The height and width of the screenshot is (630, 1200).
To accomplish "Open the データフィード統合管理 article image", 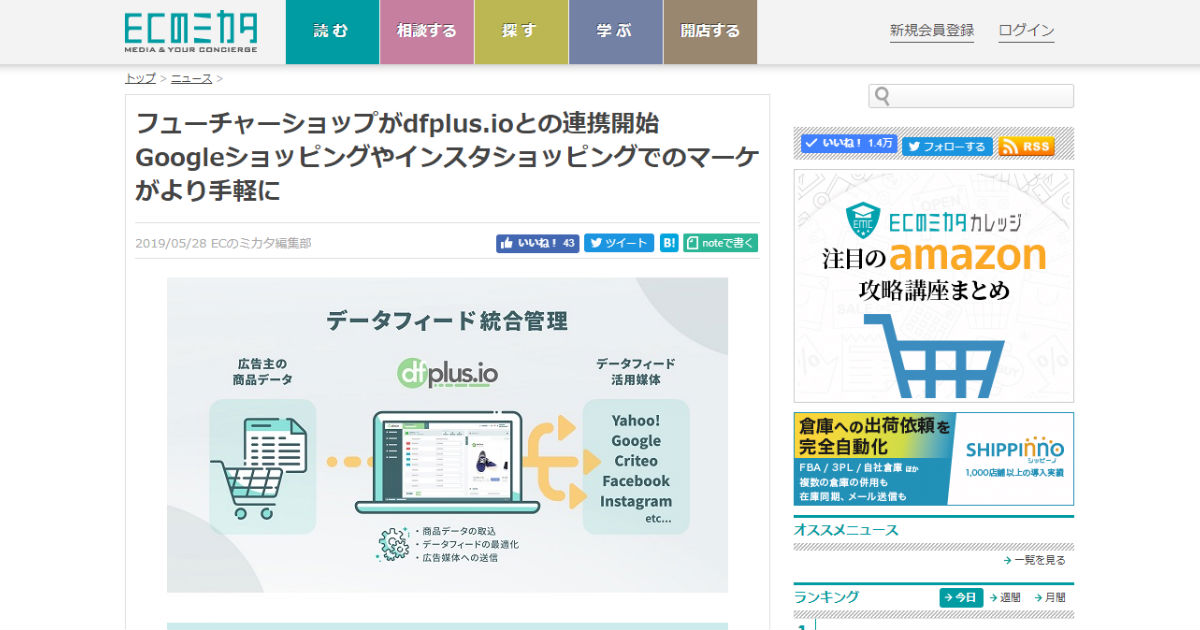I will [447, 435].
